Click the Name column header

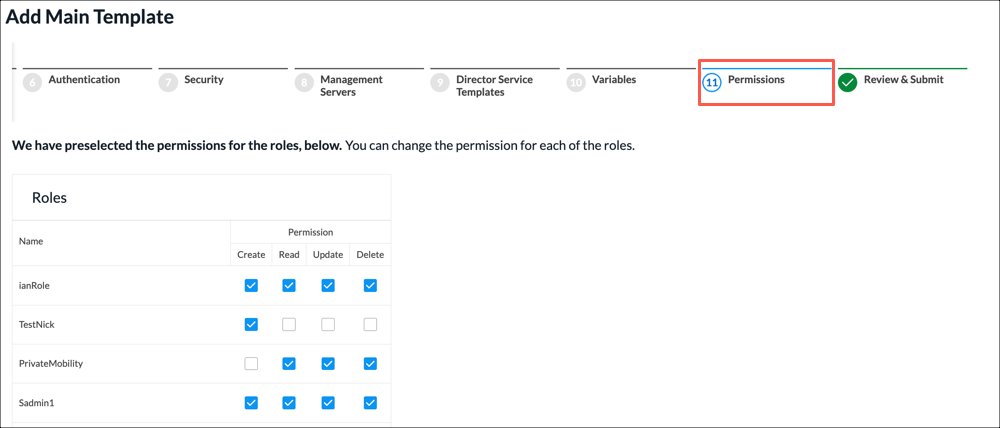coord(31,242)
